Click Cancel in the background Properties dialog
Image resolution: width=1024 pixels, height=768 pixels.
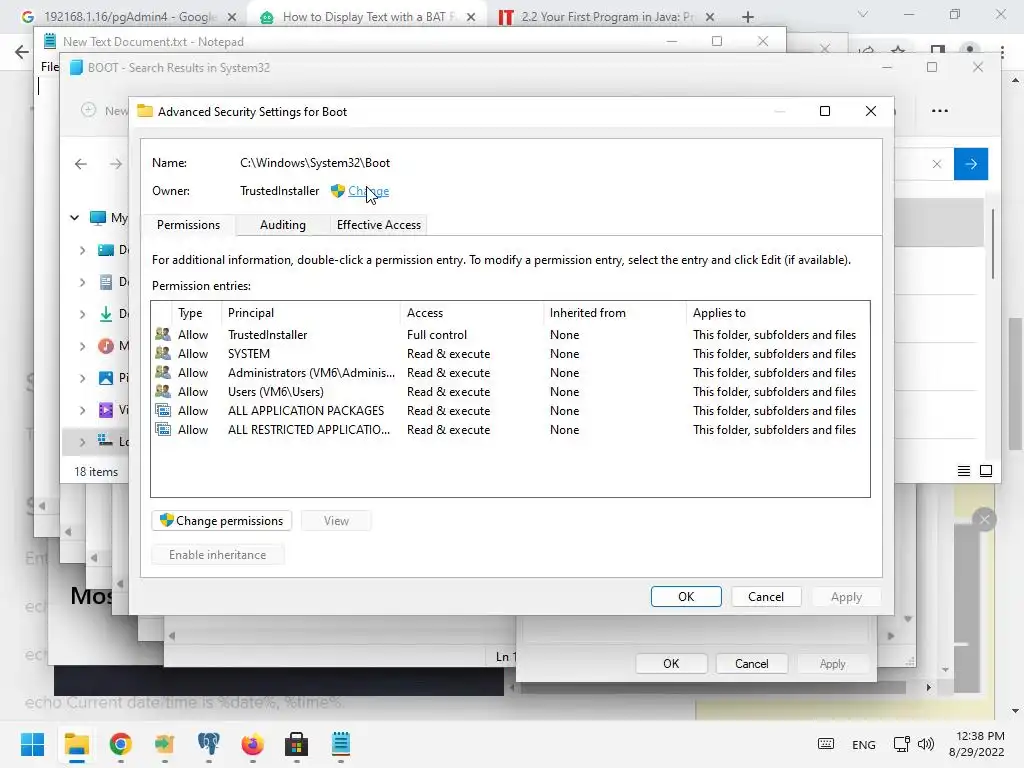[x=751, y=664]
